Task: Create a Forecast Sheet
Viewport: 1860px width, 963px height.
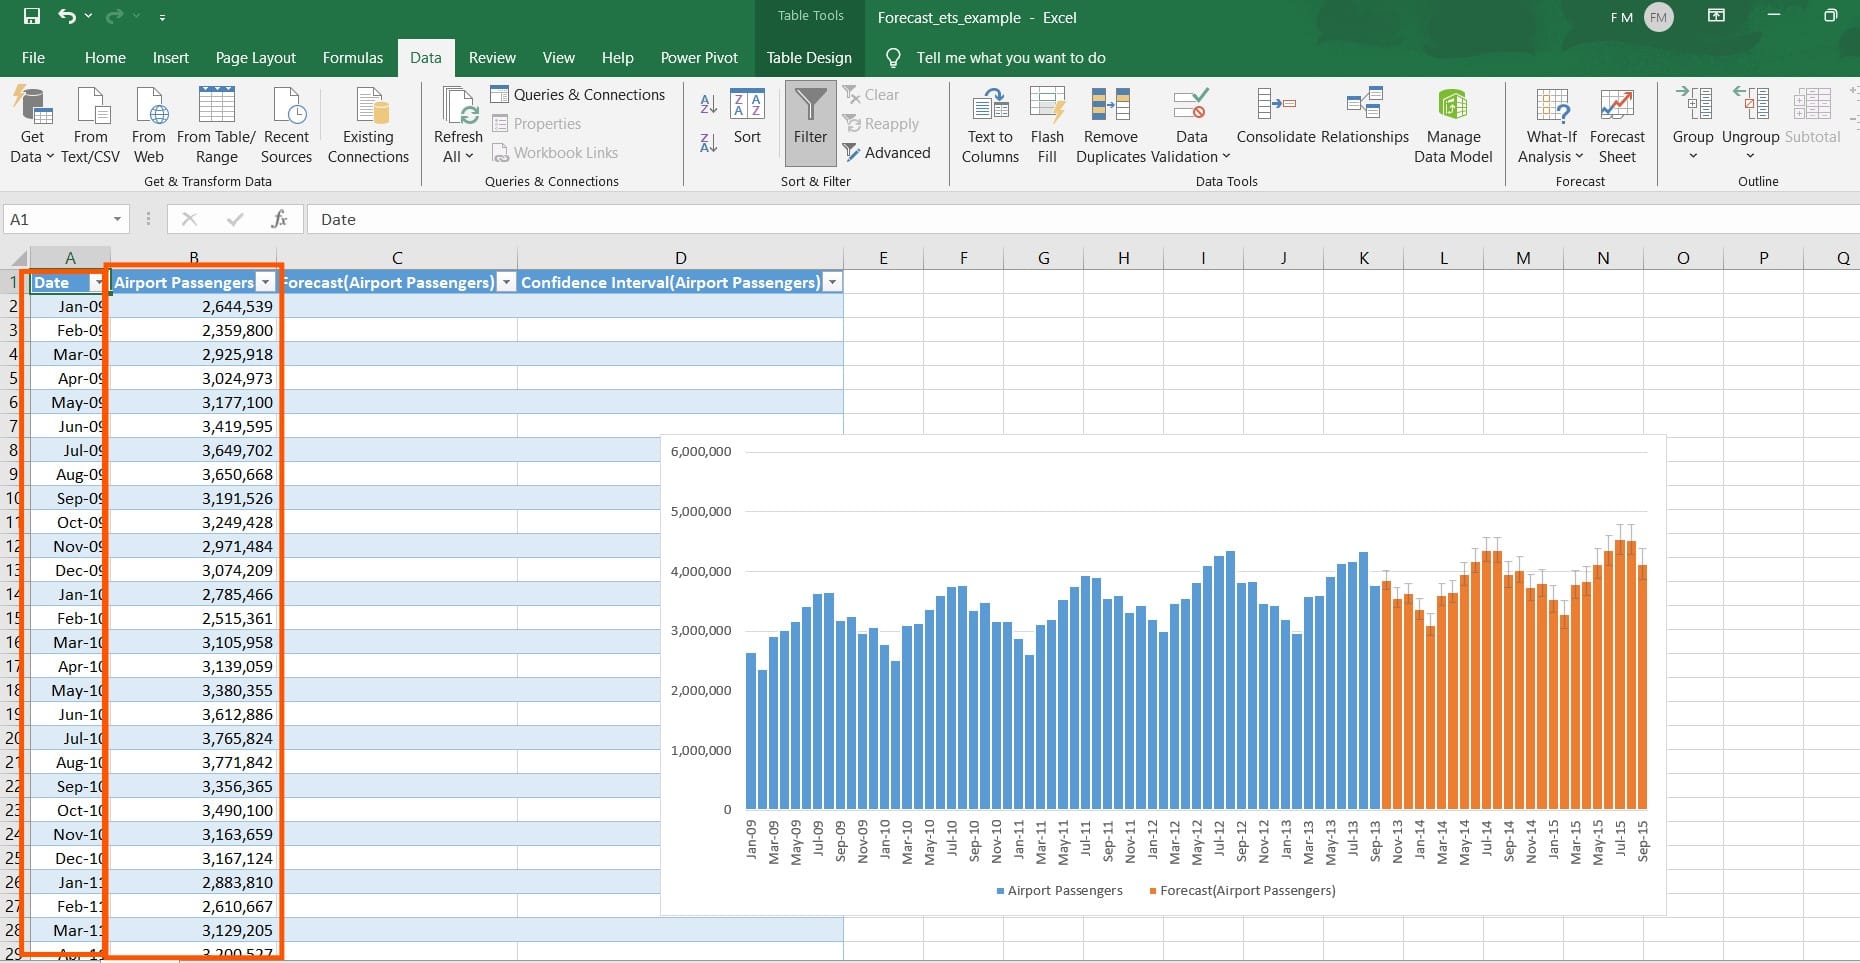Action: coord(1616,123)
